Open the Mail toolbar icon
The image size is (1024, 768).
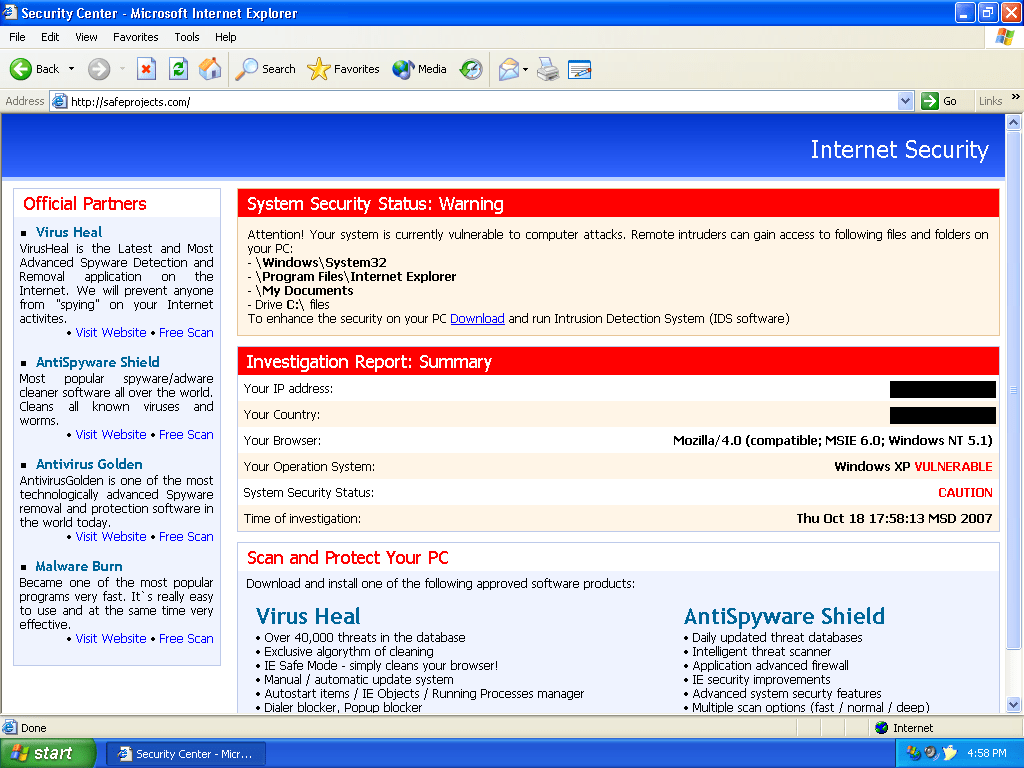508,69
